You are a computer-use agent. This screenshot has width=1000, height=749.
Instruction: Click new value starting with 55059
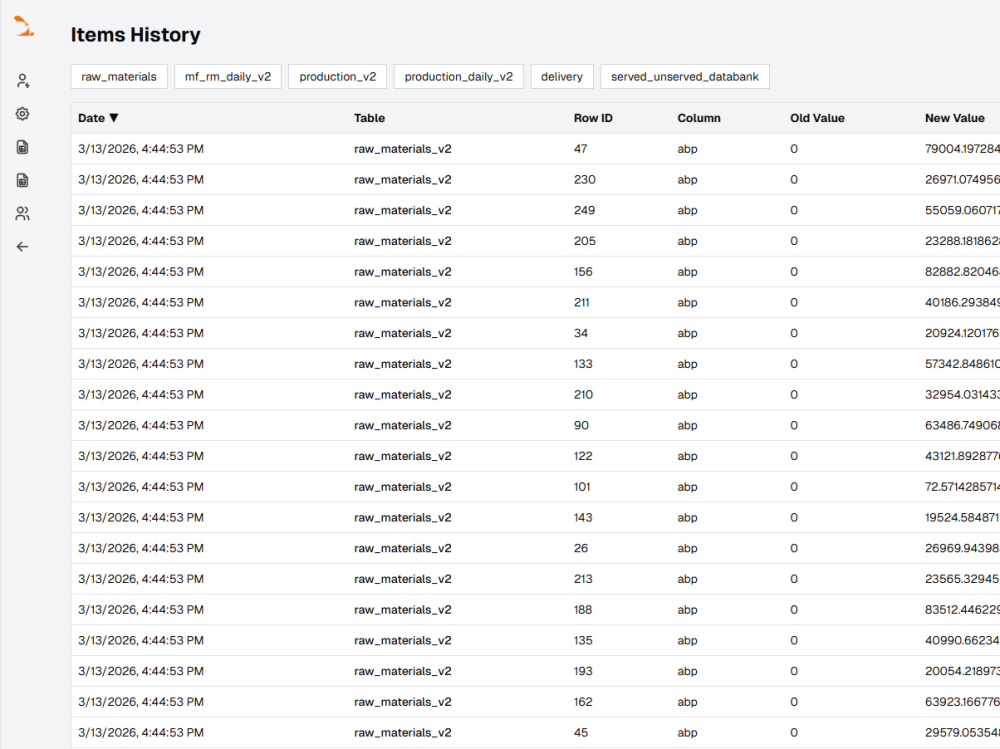(x=962, y=210)
